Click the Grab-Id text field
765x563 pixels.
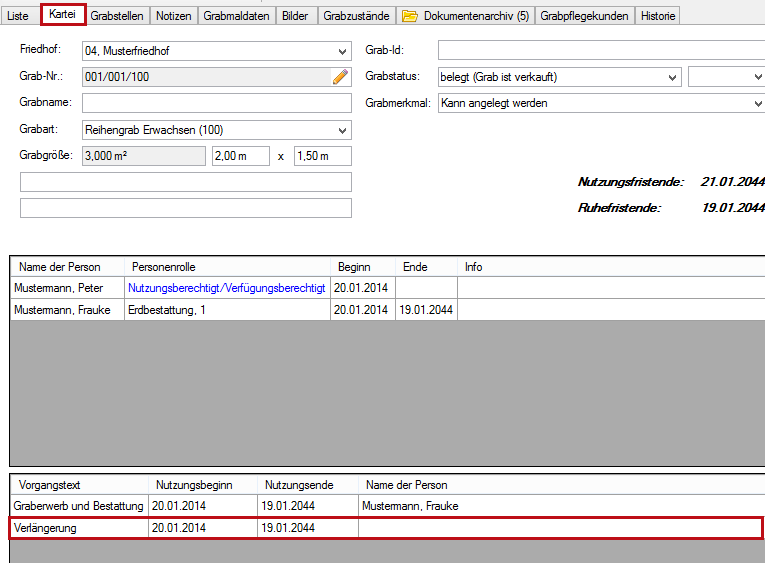pyautogui.click(x=600, y=51)
